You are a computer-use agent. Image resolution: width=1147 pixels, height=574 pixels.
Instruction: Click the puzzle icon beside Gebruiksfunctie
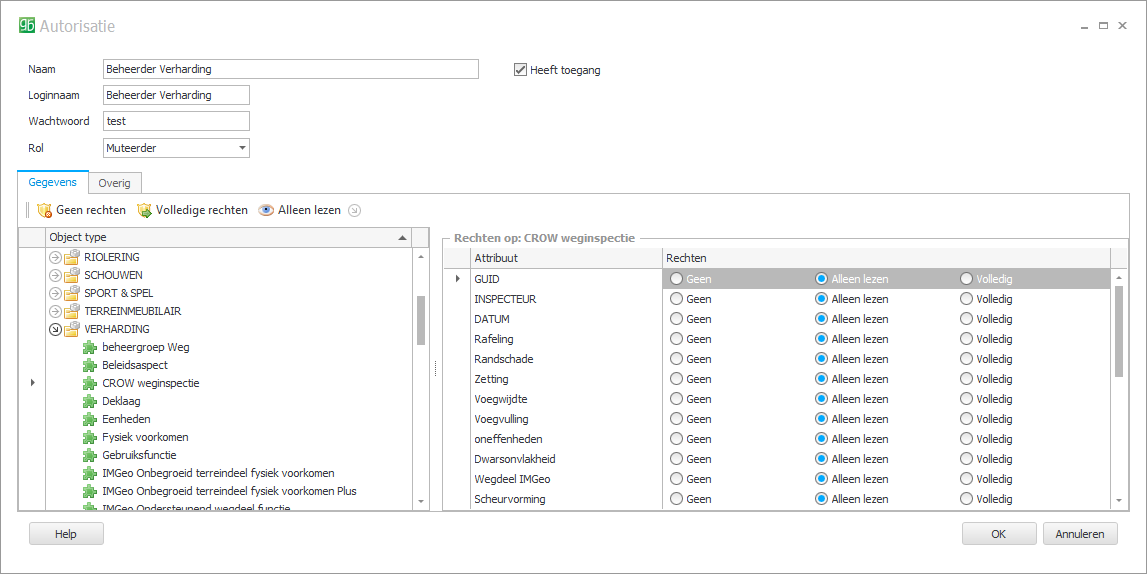(x=91, y=456)
